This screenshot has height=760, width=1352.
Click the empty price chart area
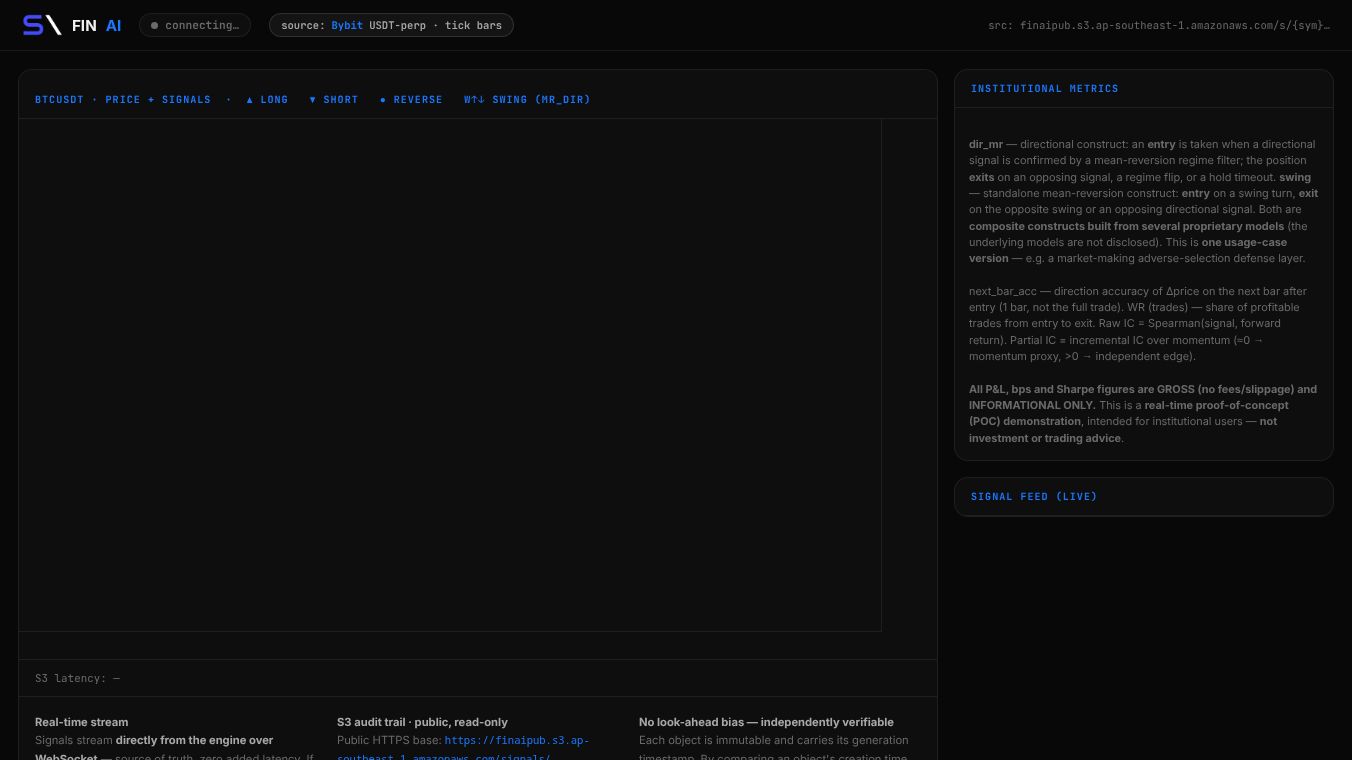450,375
